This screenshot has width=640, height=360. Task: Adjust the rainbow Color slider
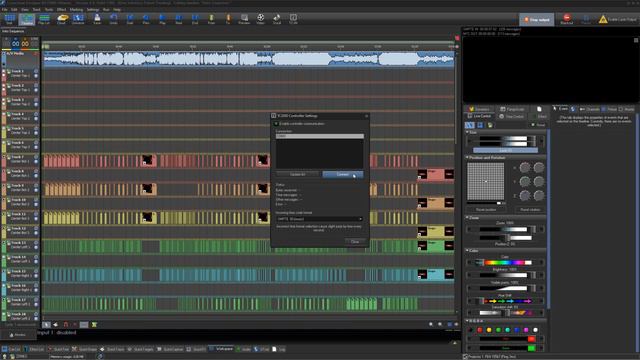[505, 262]
